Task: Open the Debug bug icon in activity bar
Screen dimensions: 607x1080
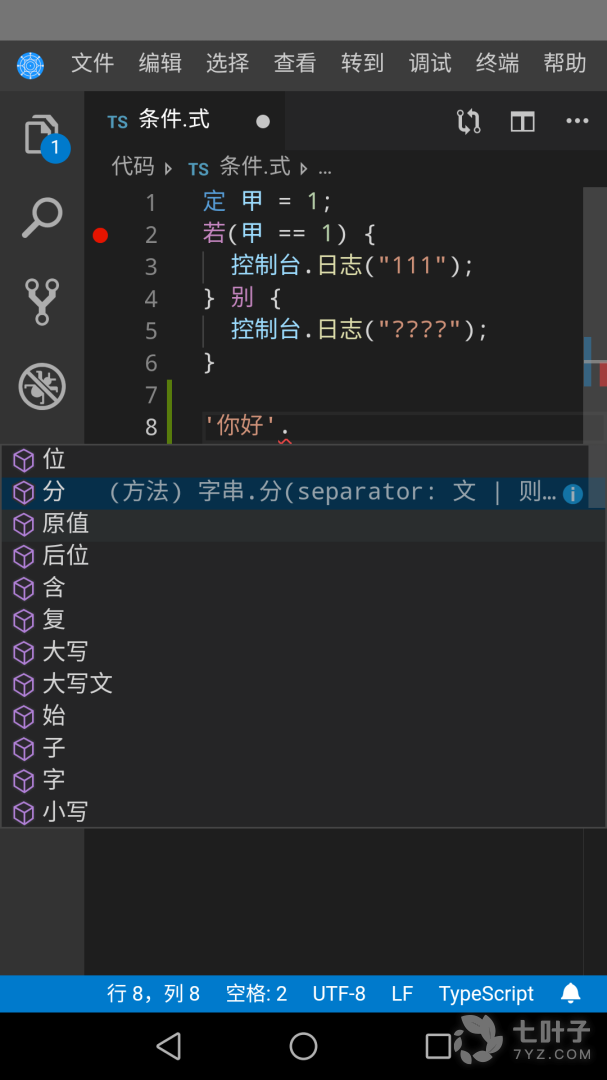Action: (x=42, y=386)
